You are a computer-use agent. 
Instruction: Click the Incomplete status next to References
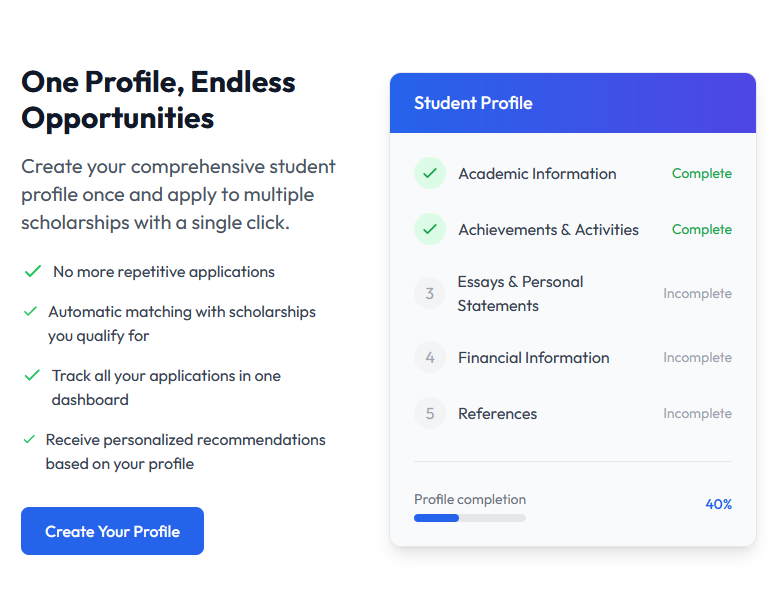coord(697,413)
